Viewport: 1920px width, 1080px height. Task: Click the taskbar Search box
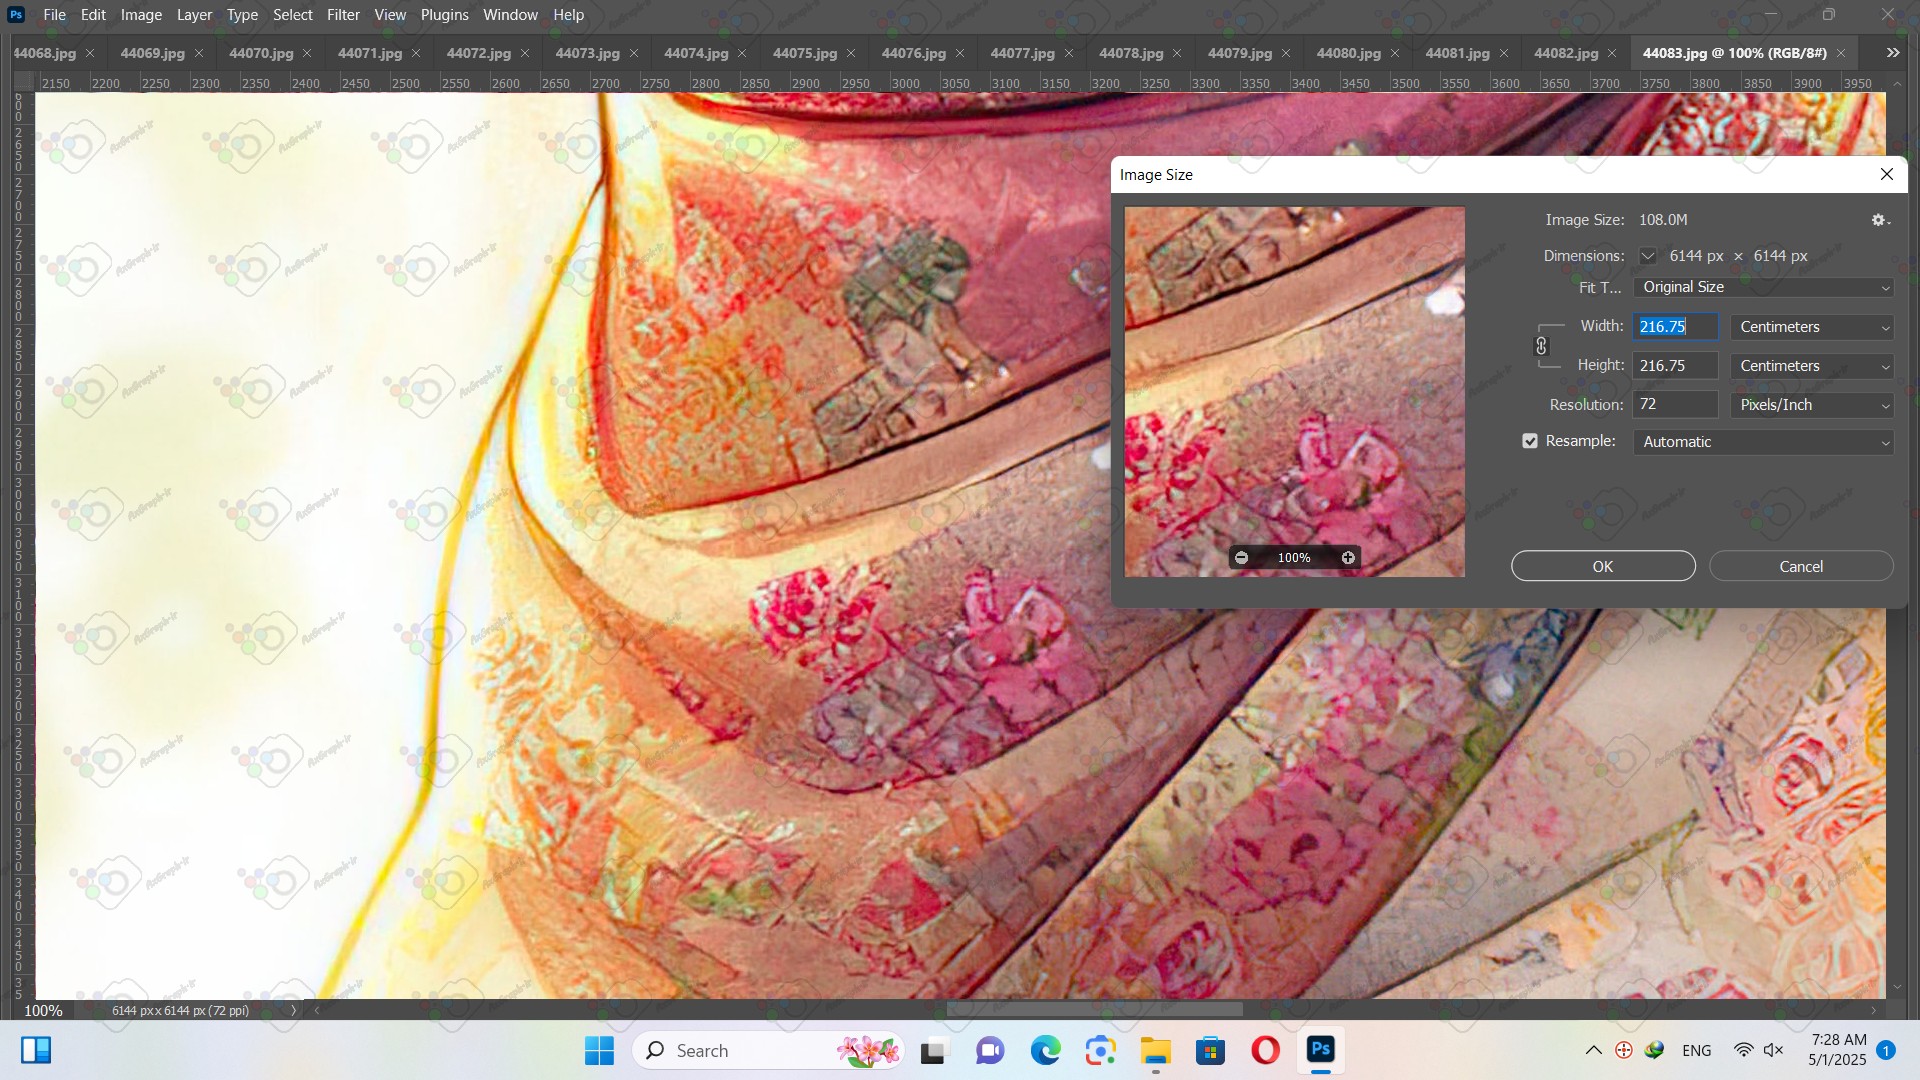tap(768, 1051)
